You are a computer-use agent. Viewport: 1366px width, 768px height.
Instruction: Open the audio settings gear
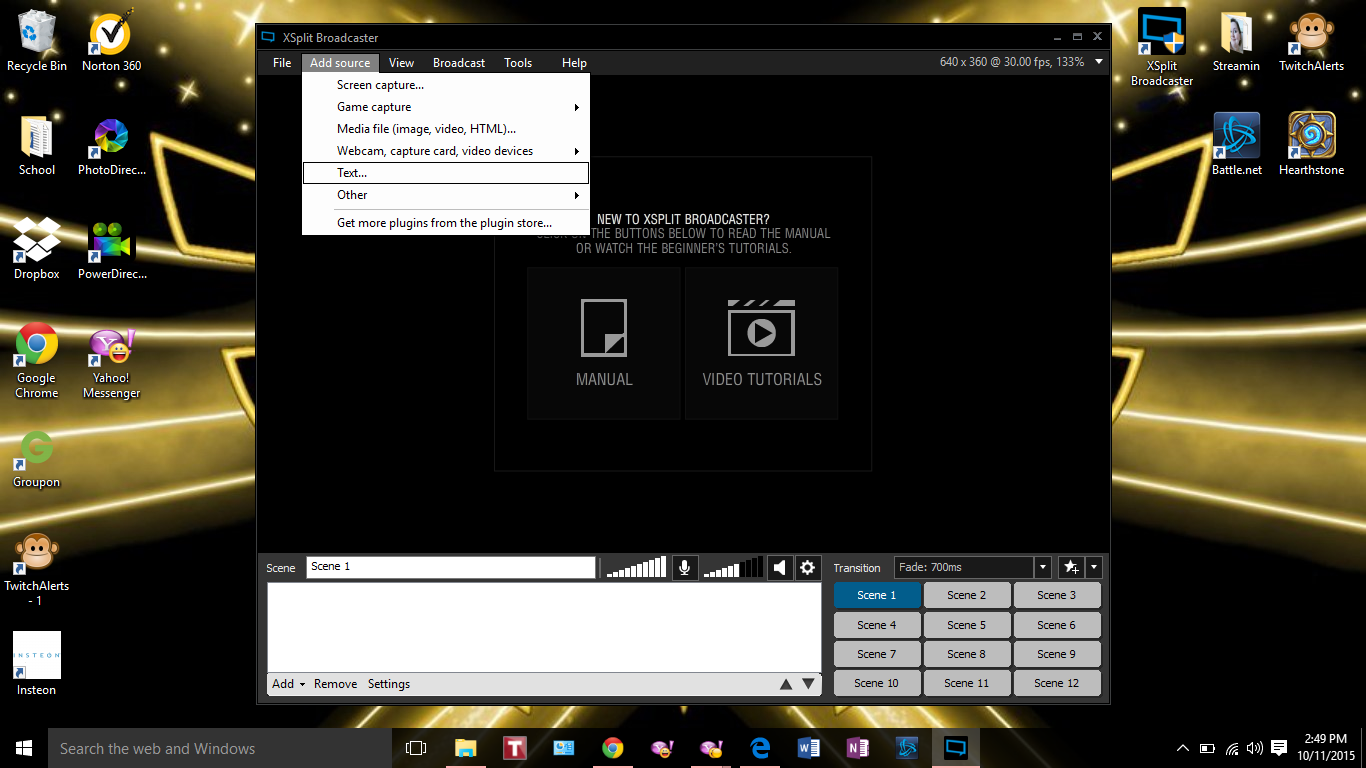[x=808, y=567]
